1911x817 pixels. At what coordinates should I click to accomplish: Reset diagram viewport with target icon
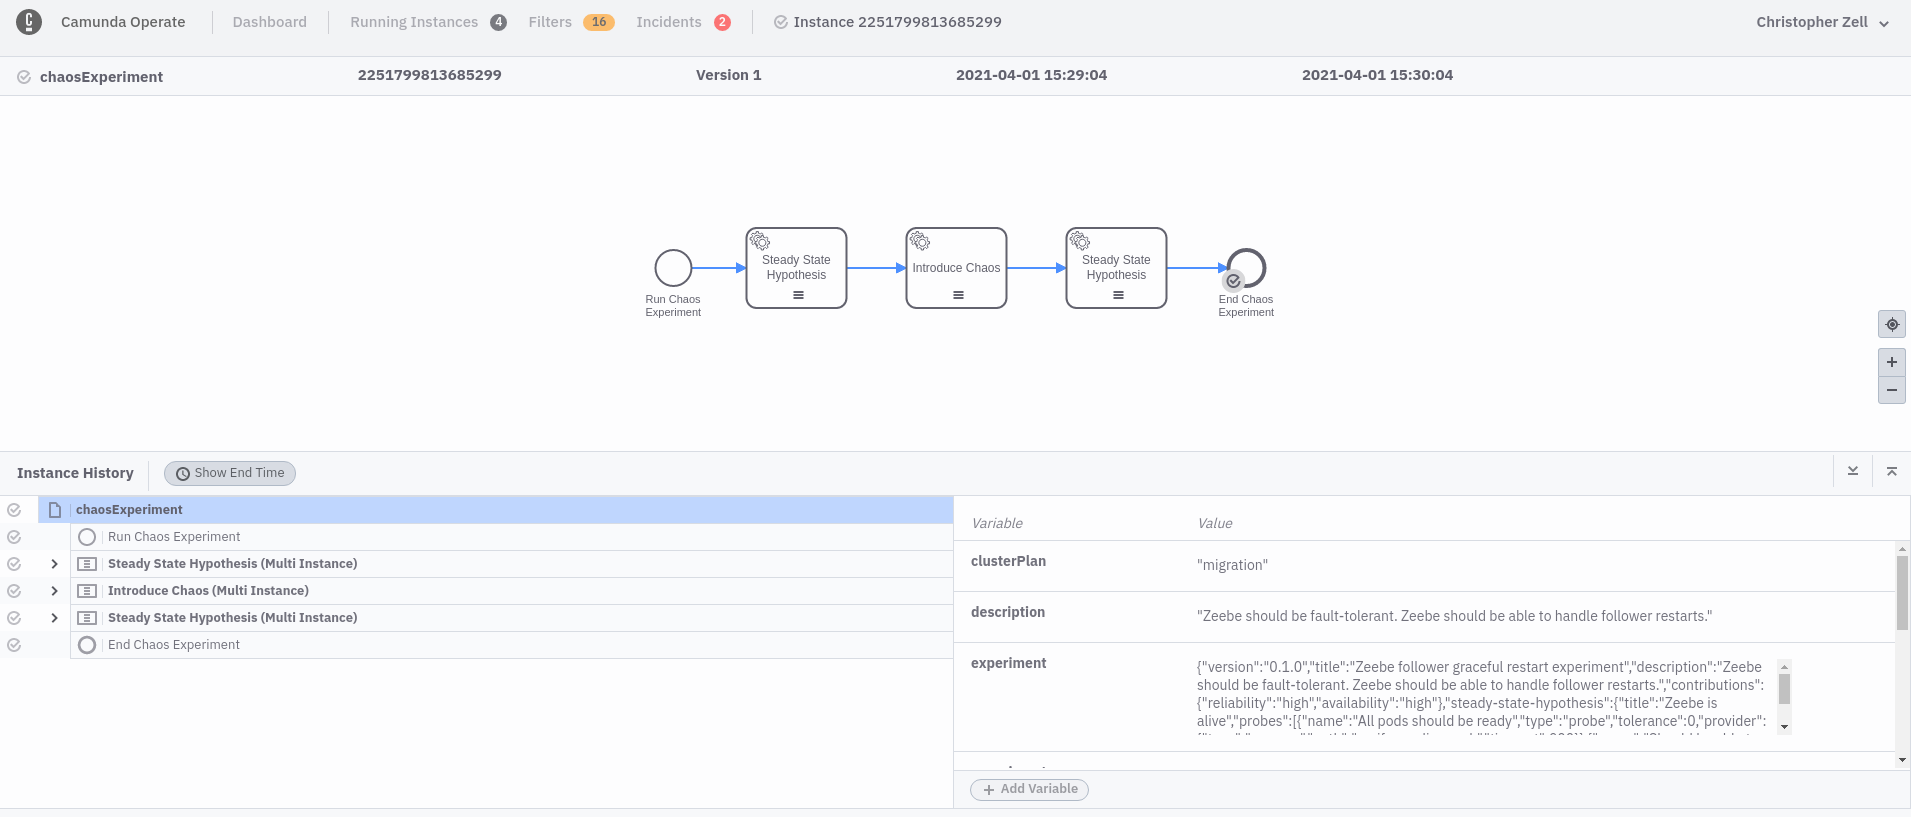pyautogui.click(x=1892, y=324)
